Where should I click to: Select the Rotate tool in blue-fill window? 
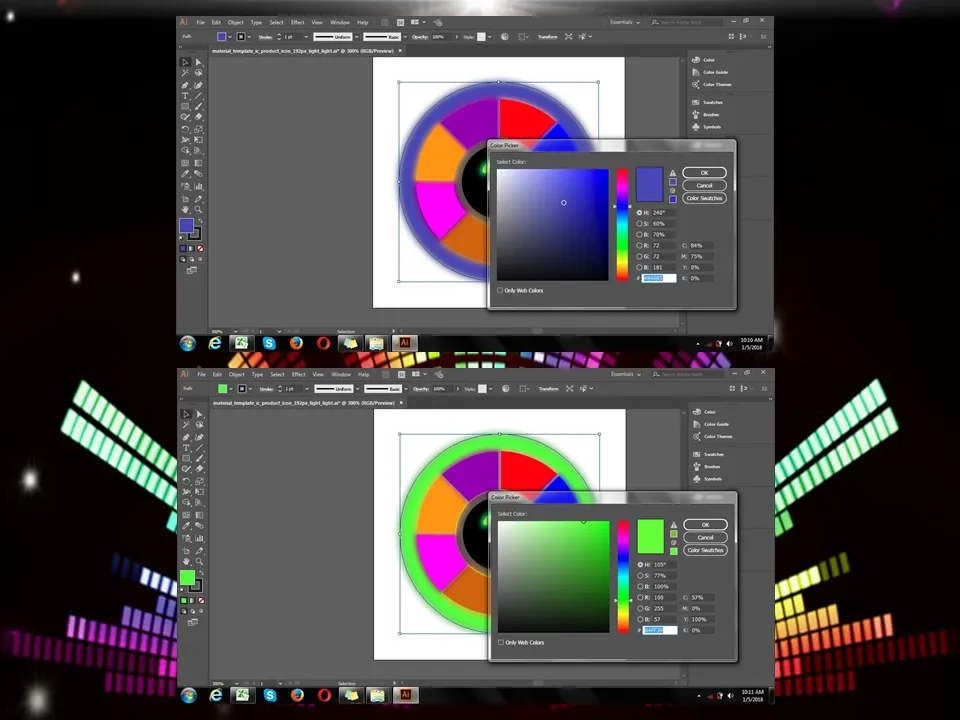point(186,129)
